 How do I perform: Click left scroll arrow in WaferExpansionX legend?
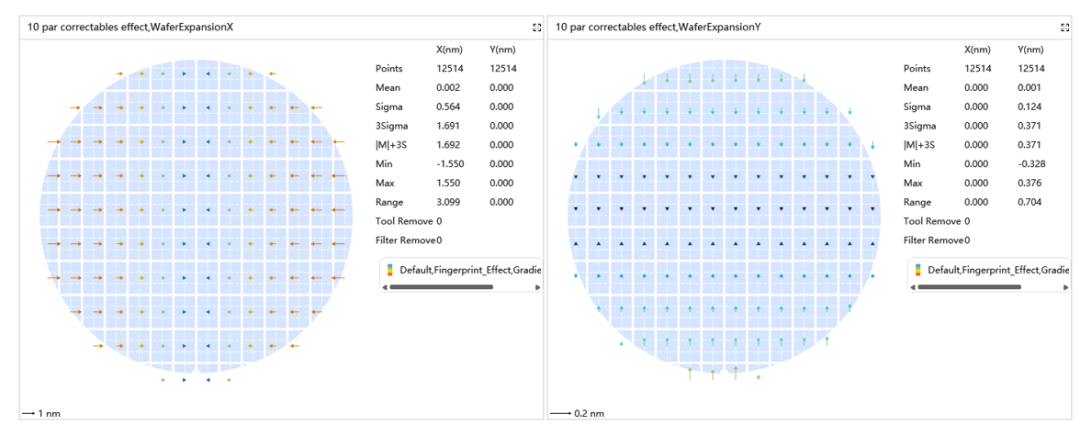tap(386, 287)
